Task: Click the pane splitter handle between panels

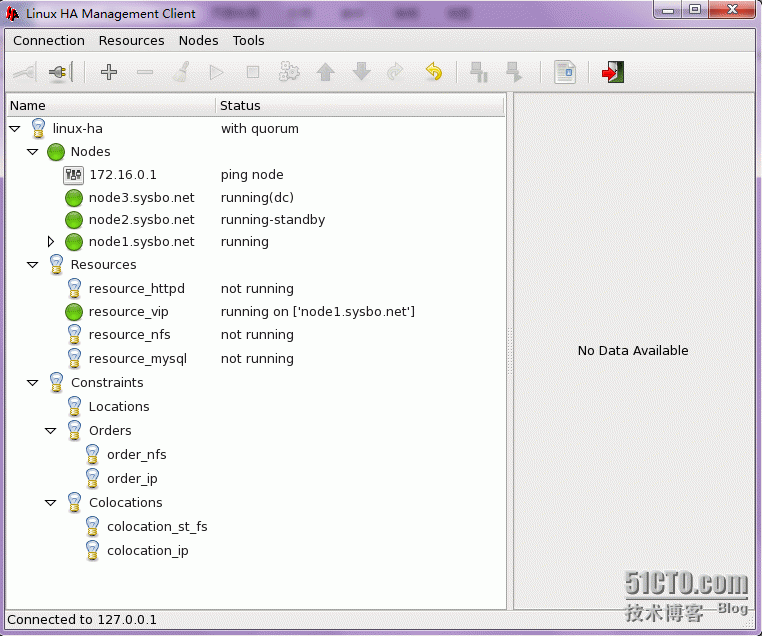Action: 510,351
